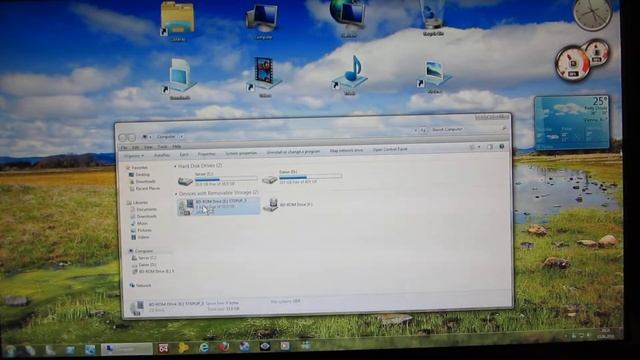Open the Edit menu
Image resolution: width=640 pixels, height=360 pixels.
point(136,147)
